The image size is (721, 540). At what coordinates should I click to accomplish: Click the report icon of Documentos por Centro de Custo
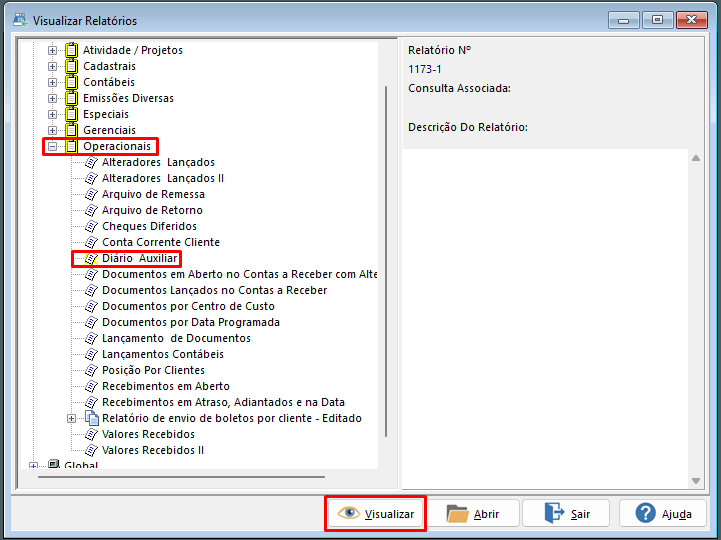pyautogui.click(x=92, y=306)
